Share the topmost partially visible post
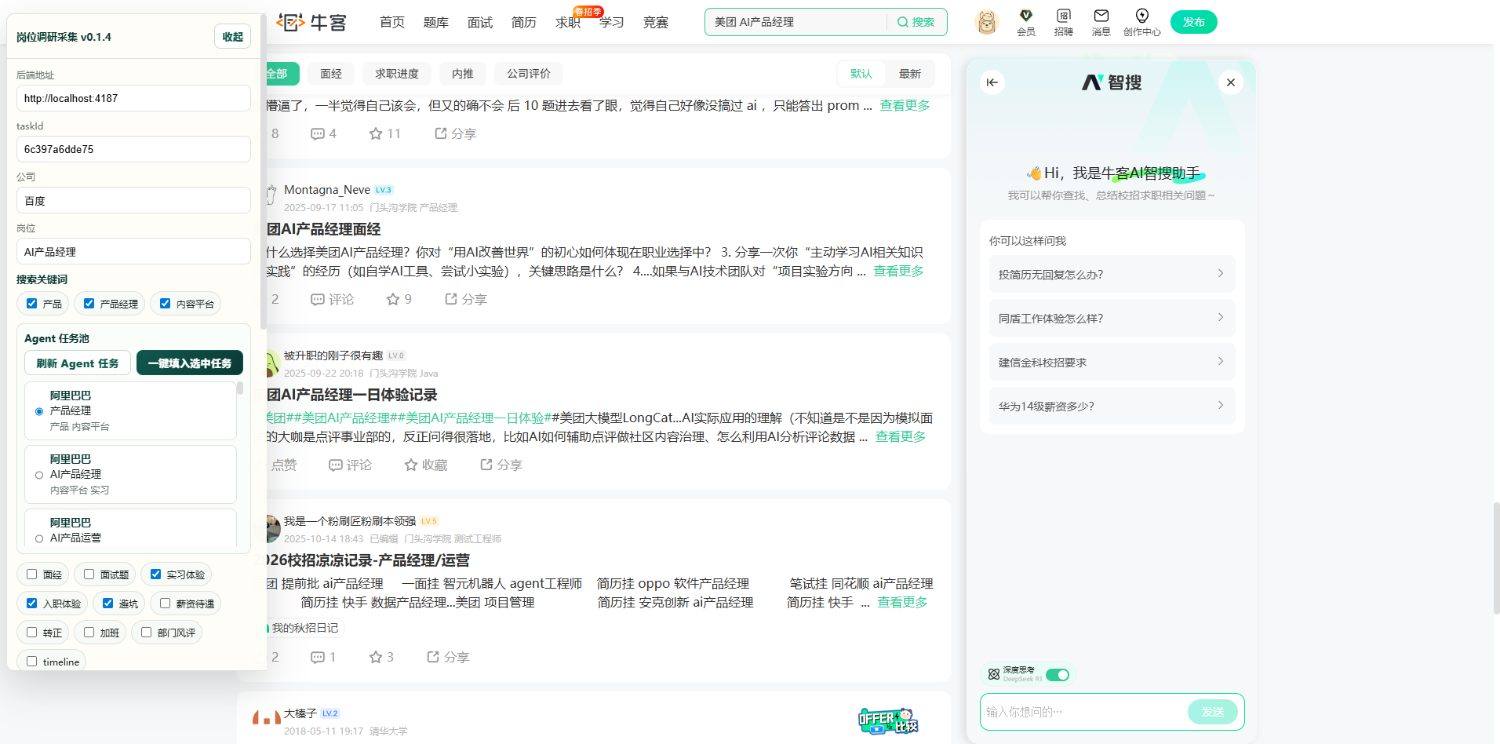Image resolution: width=1500 pixels, height=744 pixels. pos(455,133)
